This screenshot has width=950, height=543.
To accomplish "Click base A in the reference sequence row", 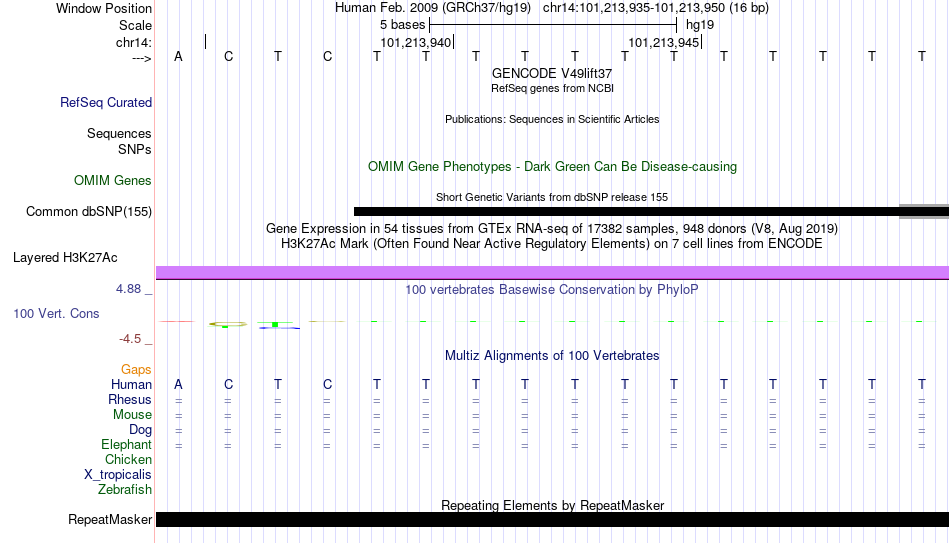I will pos(178,56).
